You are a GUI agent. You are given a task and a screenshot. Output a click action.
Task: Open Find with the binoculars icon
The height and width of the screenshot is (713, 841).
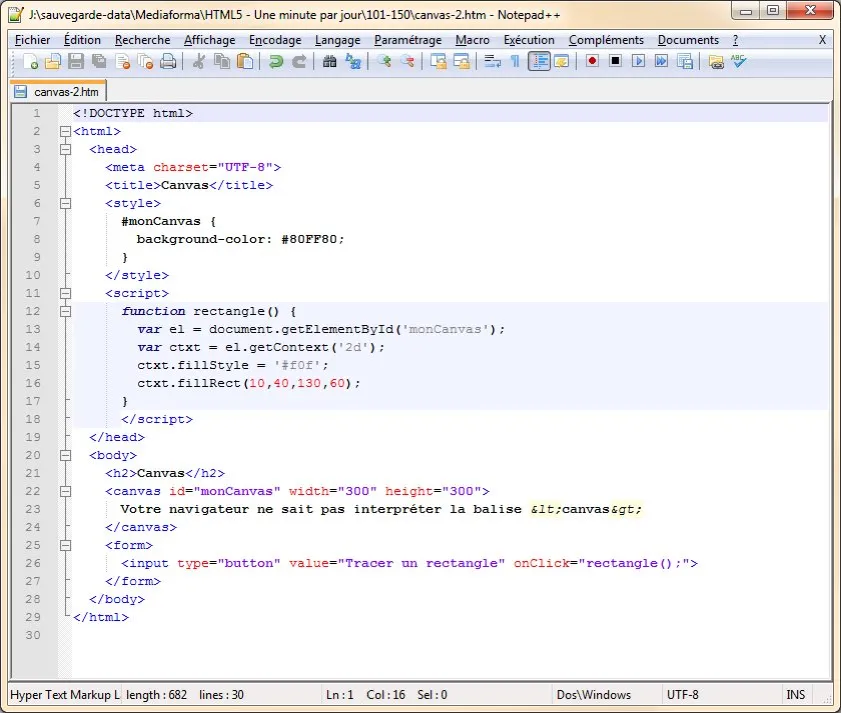click(330, 62)
